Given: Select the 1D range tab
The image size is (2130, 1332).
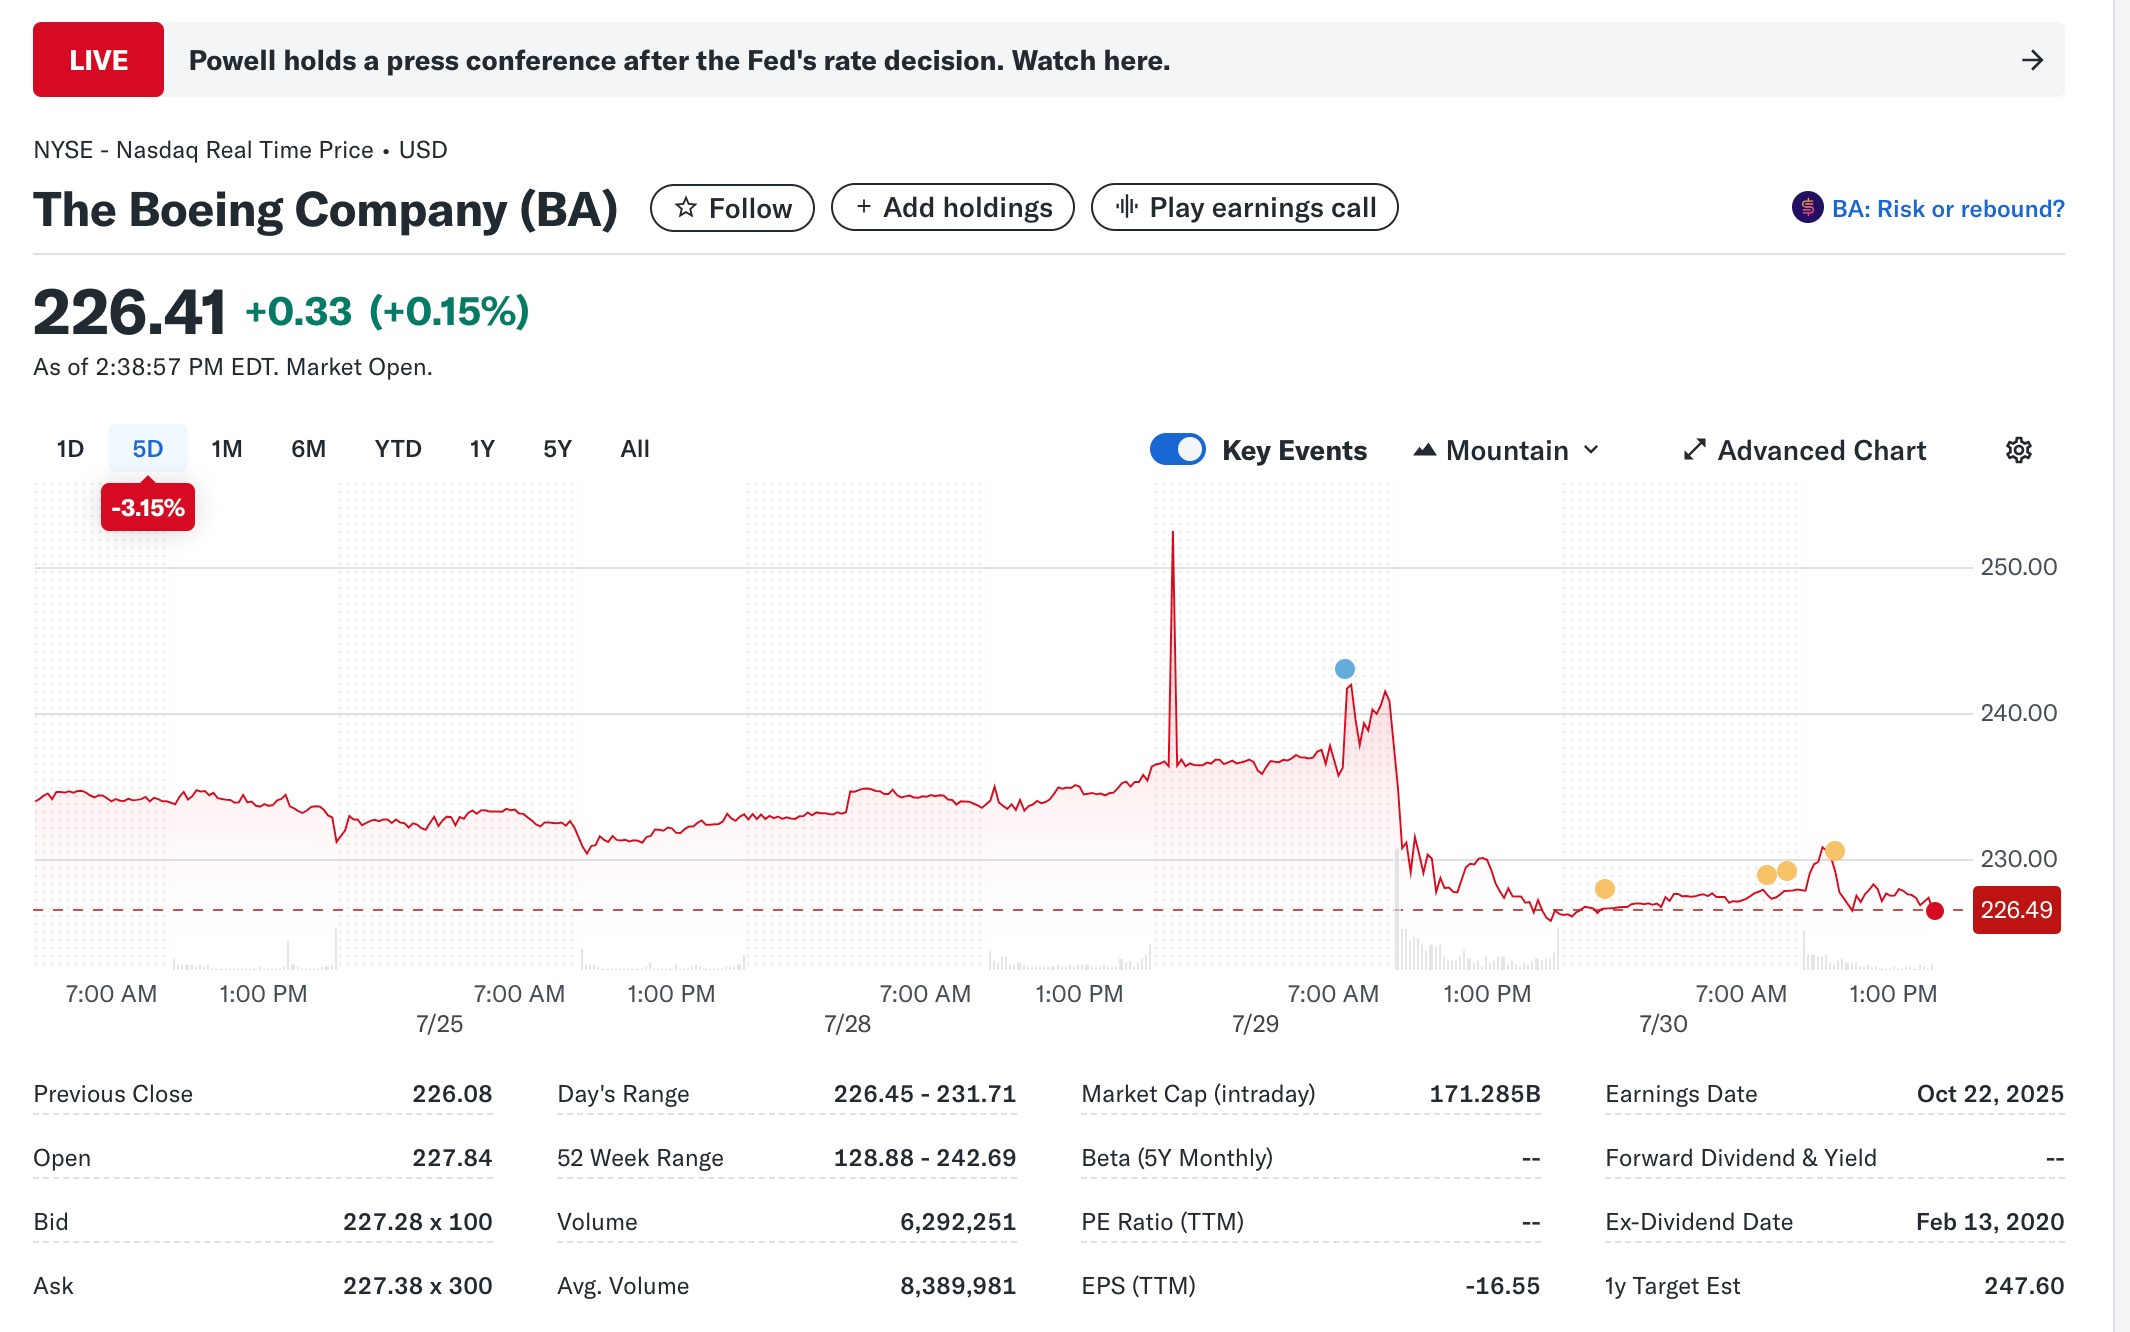Looking at the screenshot, I should [70, 449].
